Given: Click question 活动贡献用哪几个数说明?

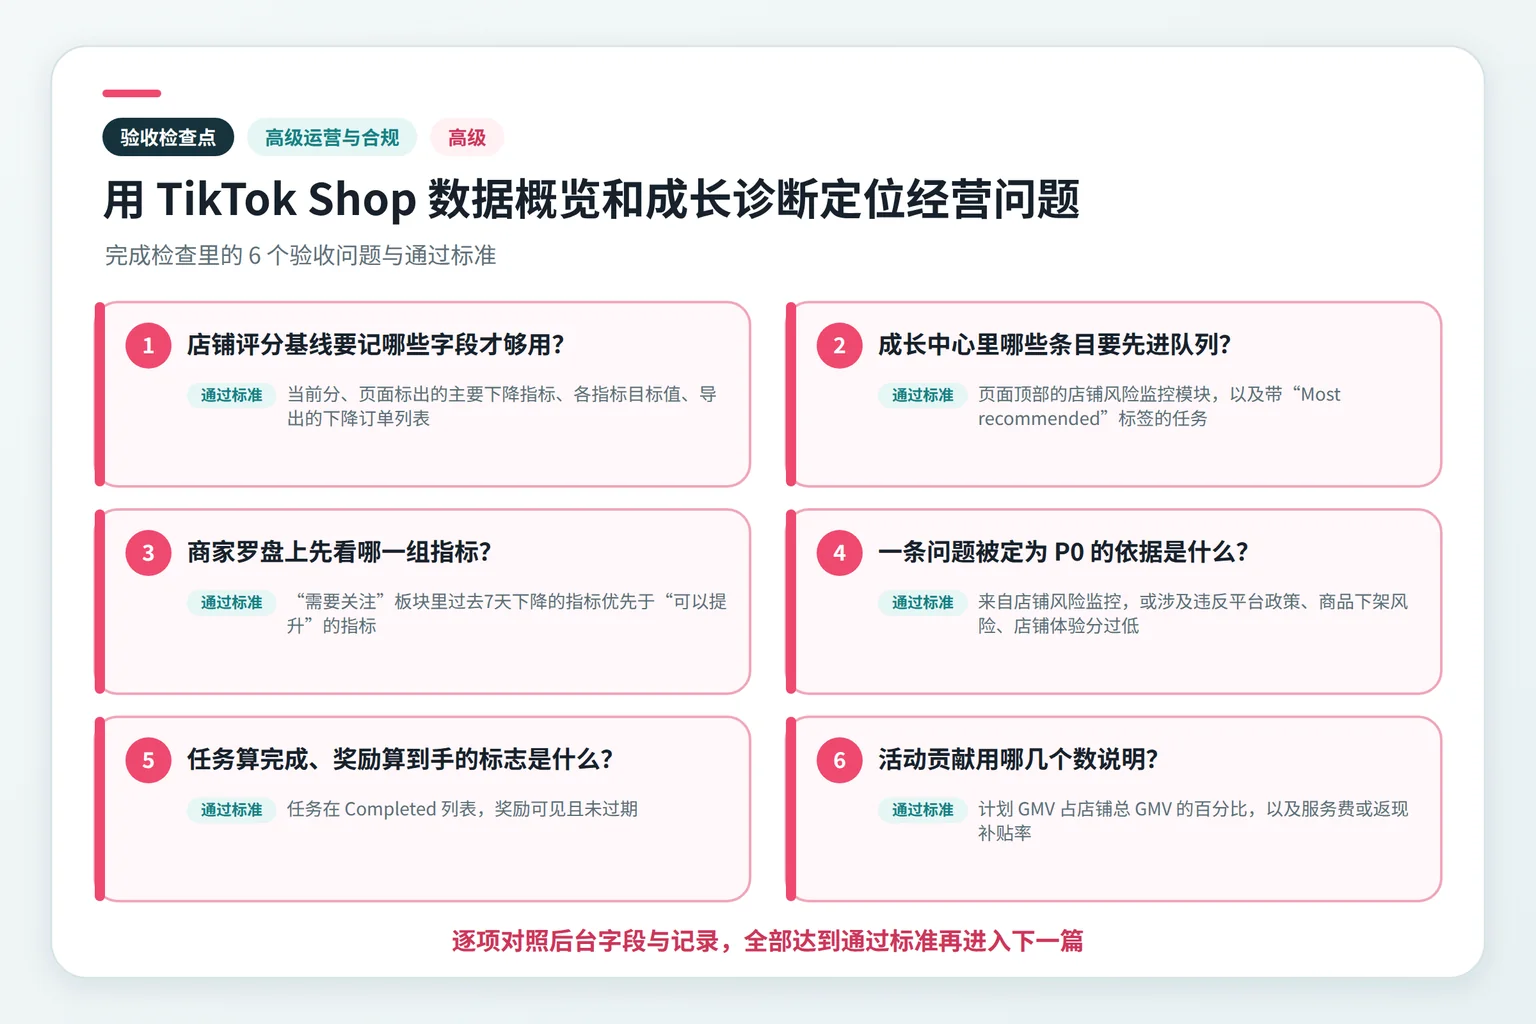Looking at the screenshot, I should coord(1018,760).
